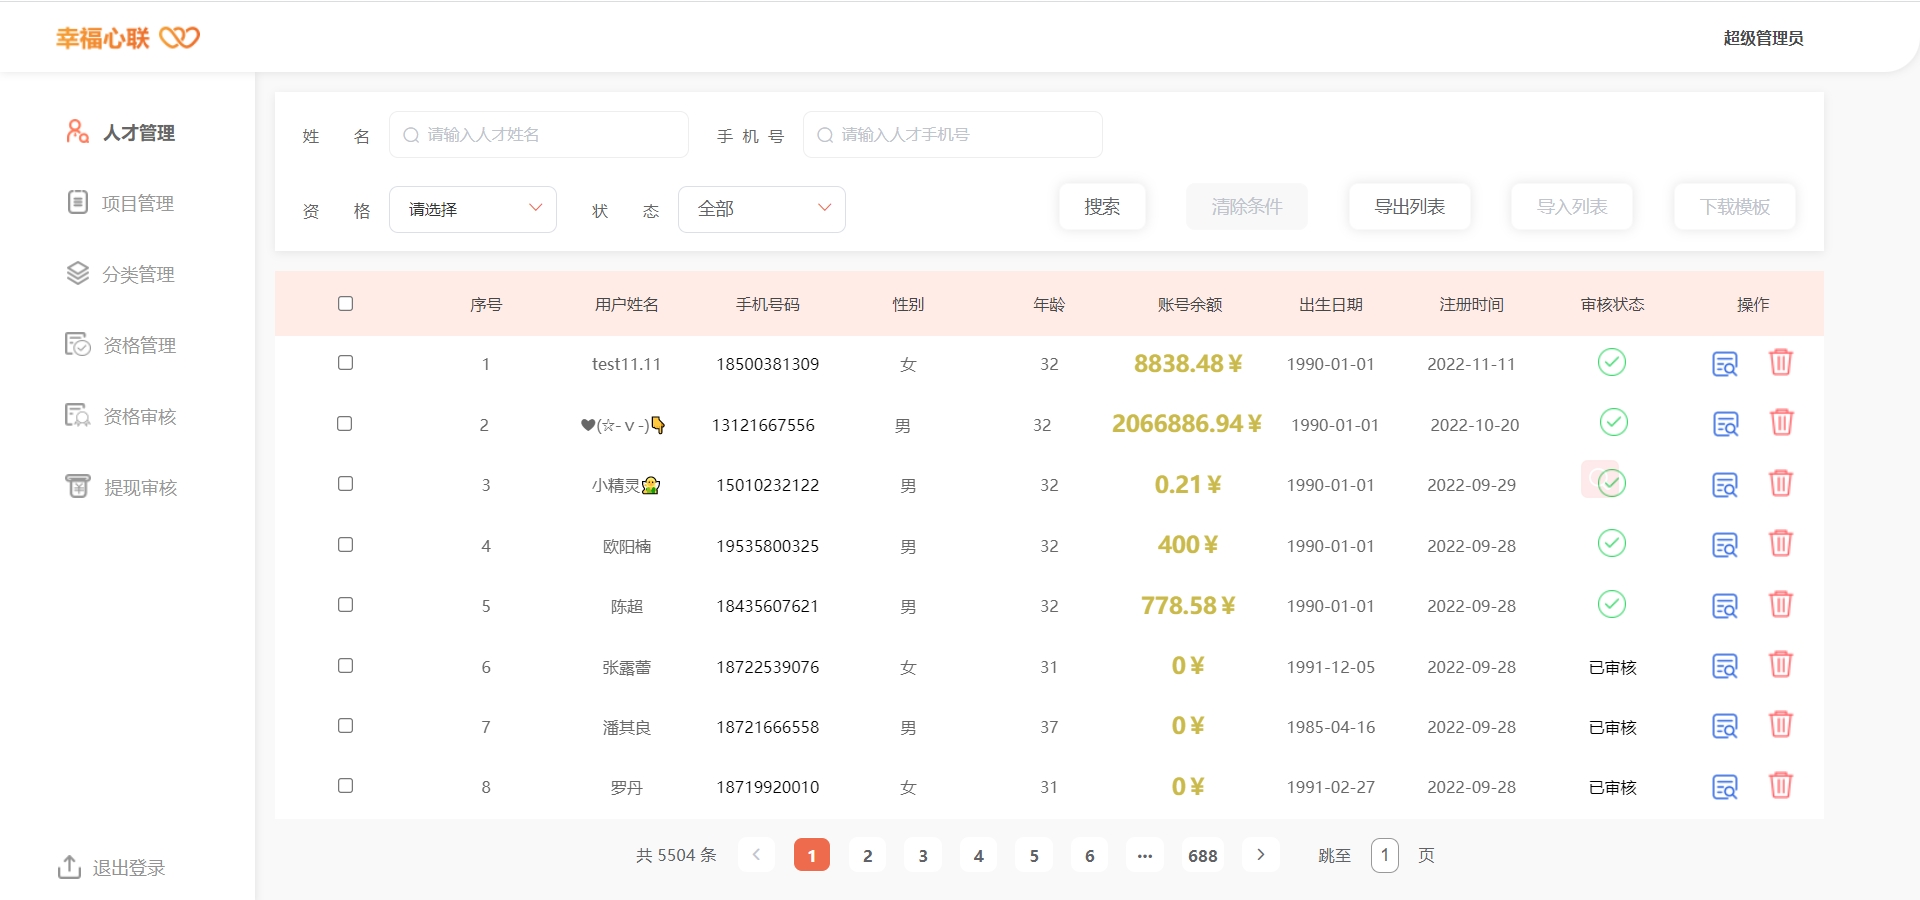The width and height of the screenshot is (1920, 900).
Task: Delete 欧阳楠 using trash icon
Action: click(1781, 543)
